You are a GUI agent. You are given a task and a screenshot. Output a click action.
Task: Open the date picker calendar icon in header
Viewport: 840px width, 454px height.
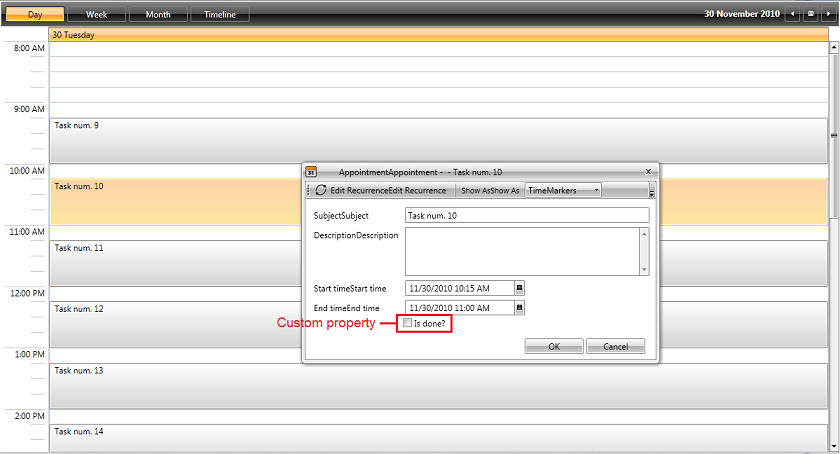[x=811, y=14]
